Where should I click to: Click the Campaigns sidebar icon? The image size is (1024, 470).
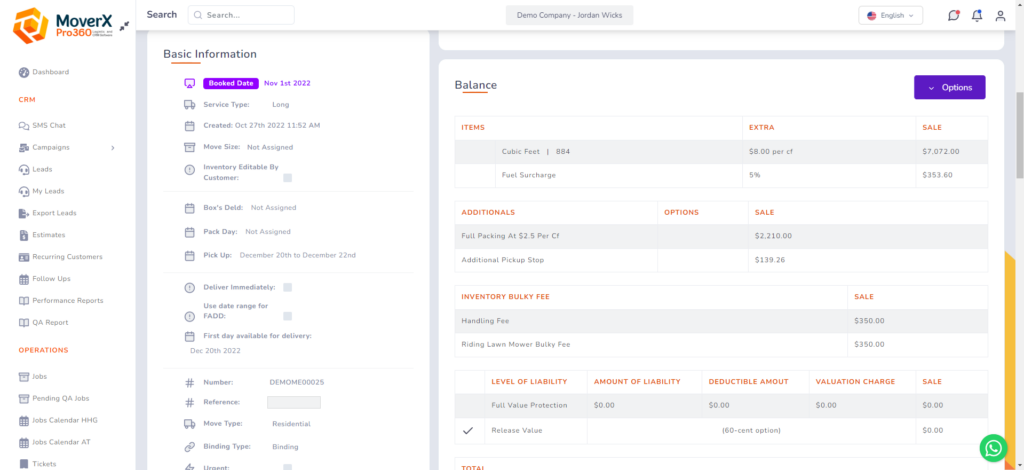[24, 148]
